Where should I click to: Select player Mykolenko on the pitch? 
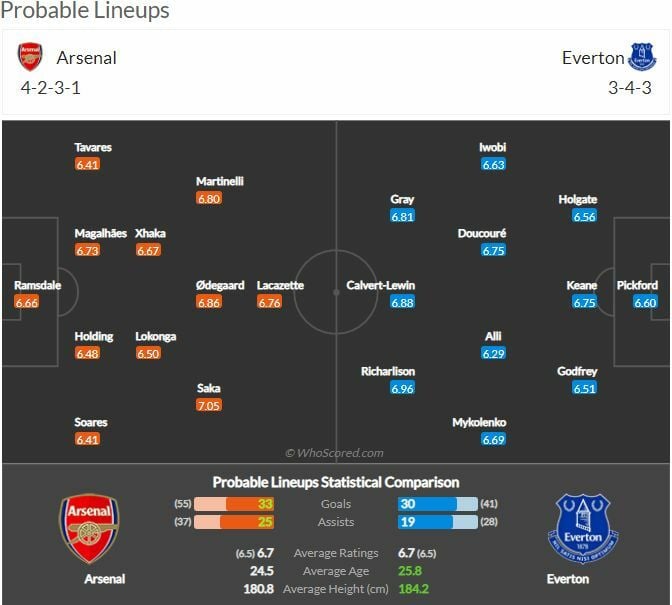pos(479,422)
